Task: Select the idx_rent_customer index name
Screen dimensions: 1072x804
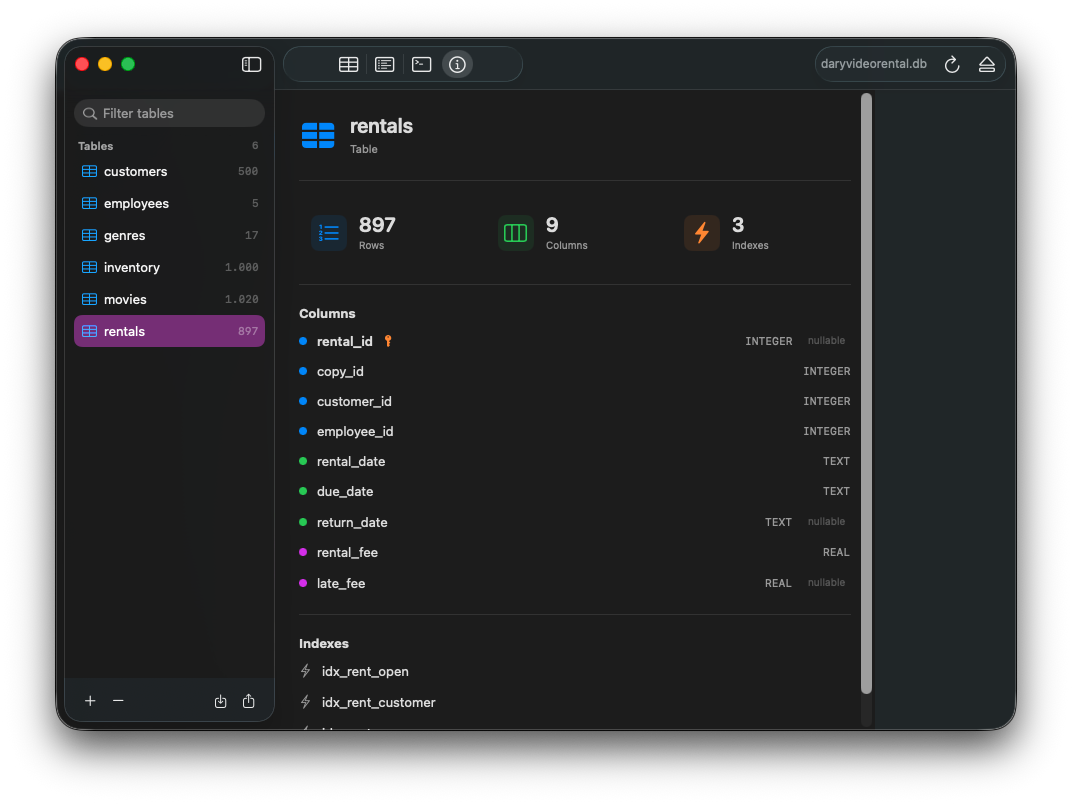Action: 378,702
